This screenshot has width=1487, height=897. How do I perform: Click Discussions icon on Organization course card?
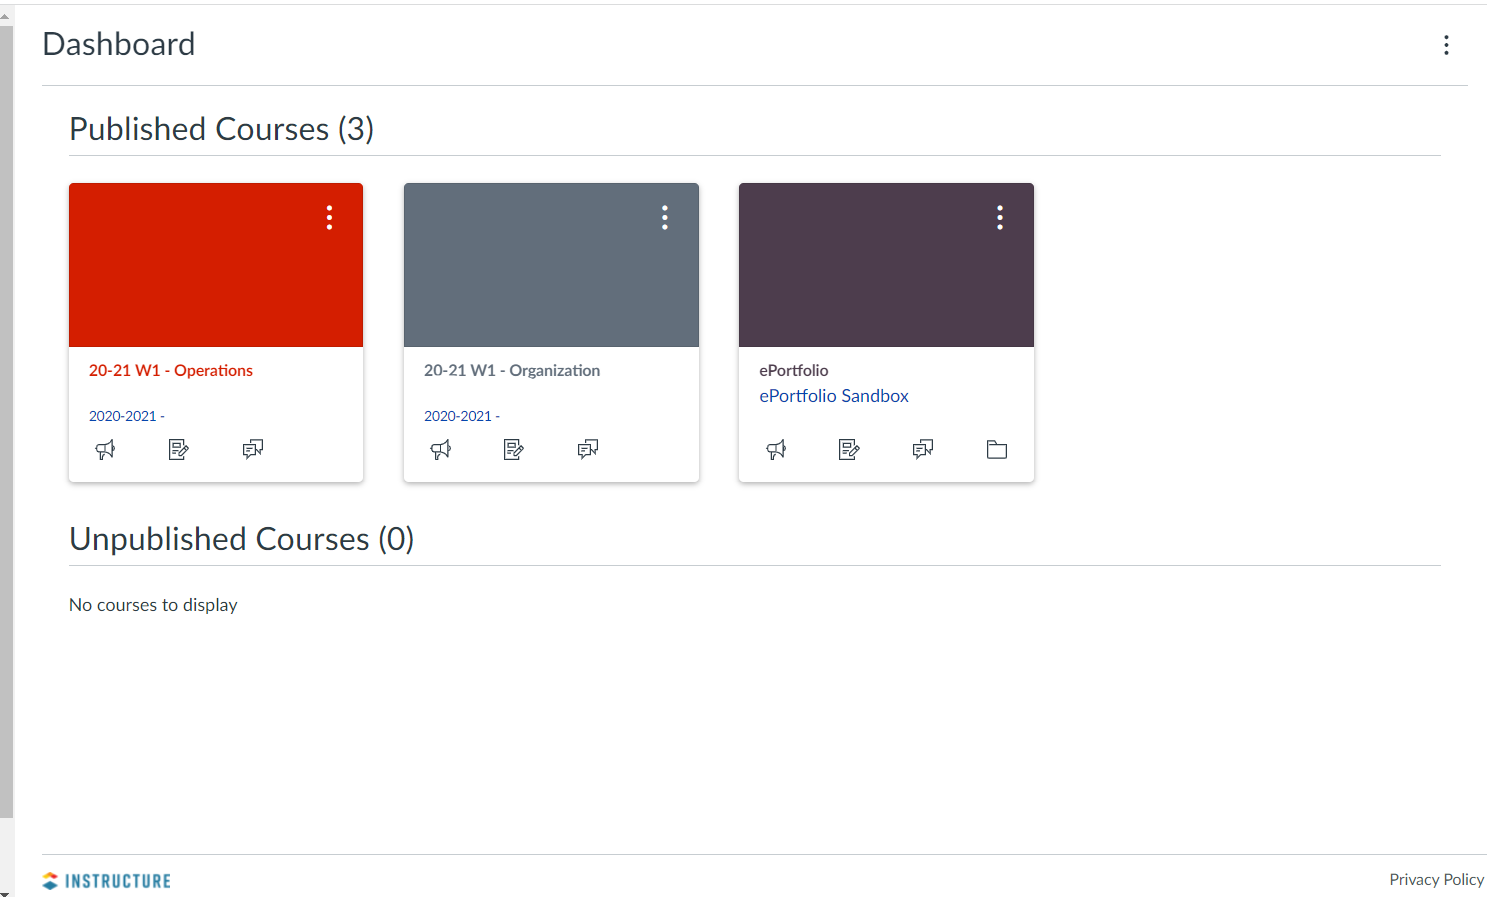(x=588, y=449)
